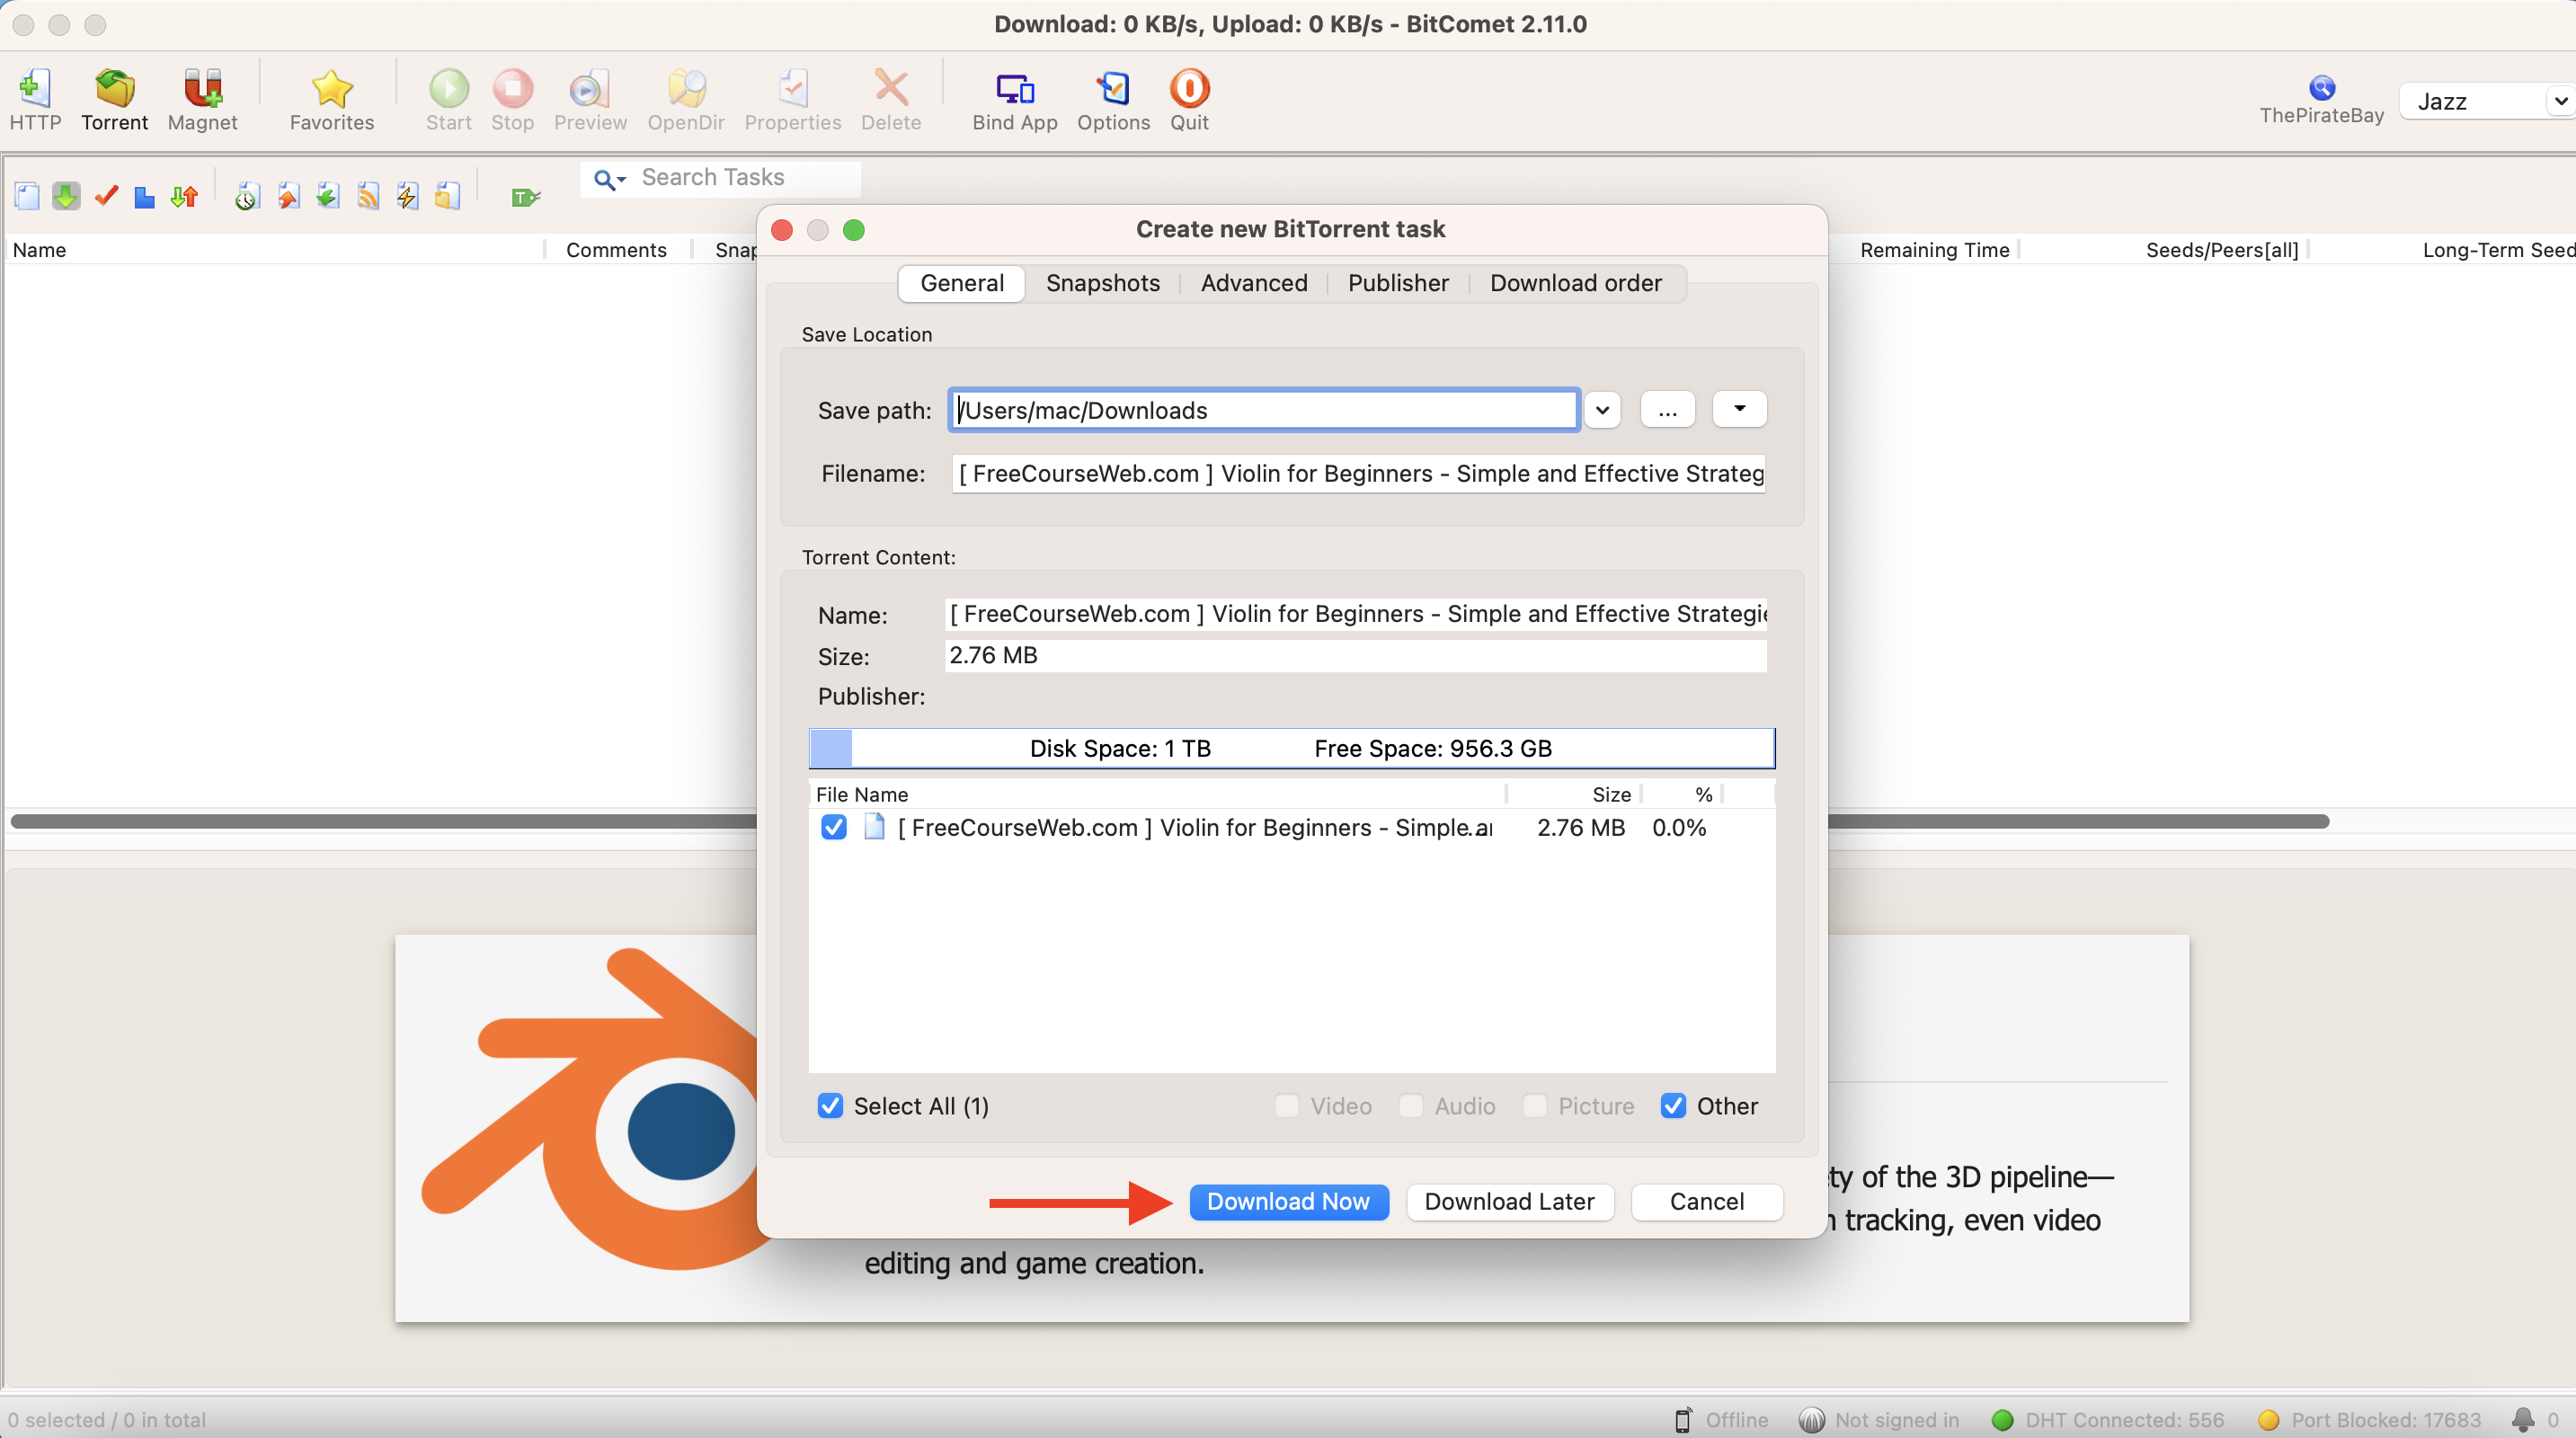Click the lightning bolt document icon
Image resolution: width=2576 pixels, height=1438 pixels.
(407, 196)
